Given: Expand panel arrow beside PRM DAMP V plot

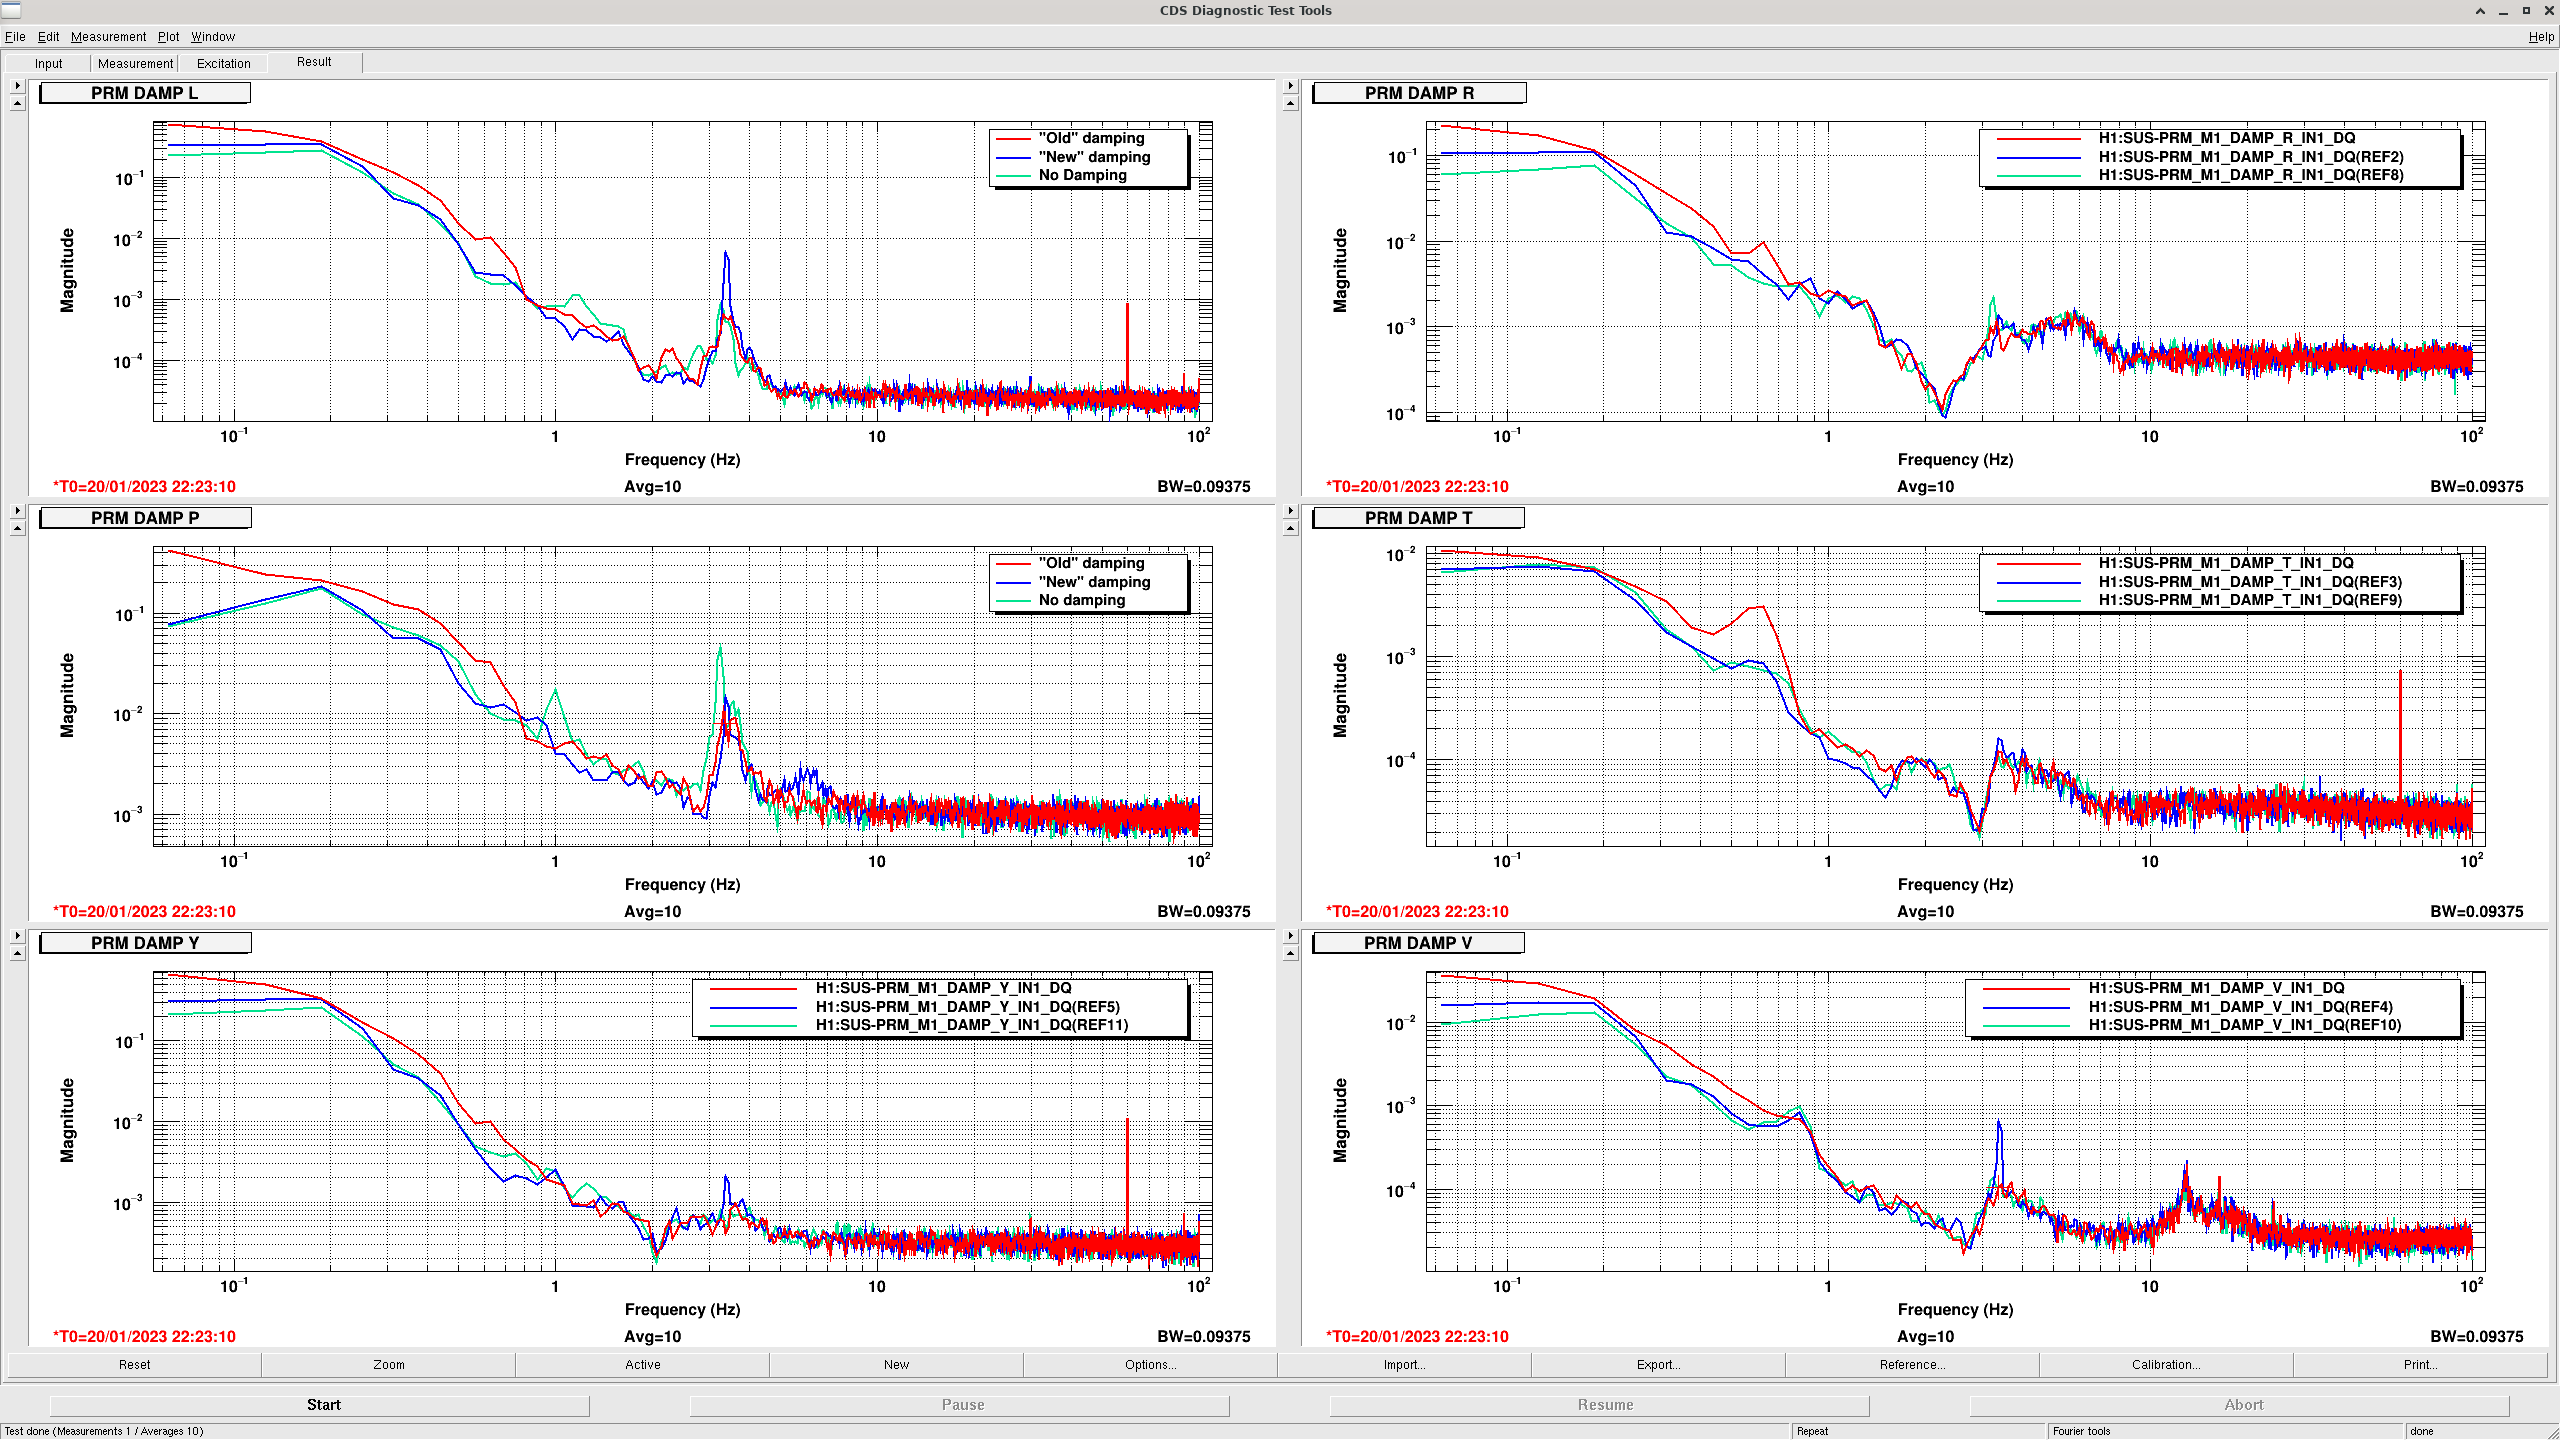Looking at the screenshot, I should (1290, 936).
